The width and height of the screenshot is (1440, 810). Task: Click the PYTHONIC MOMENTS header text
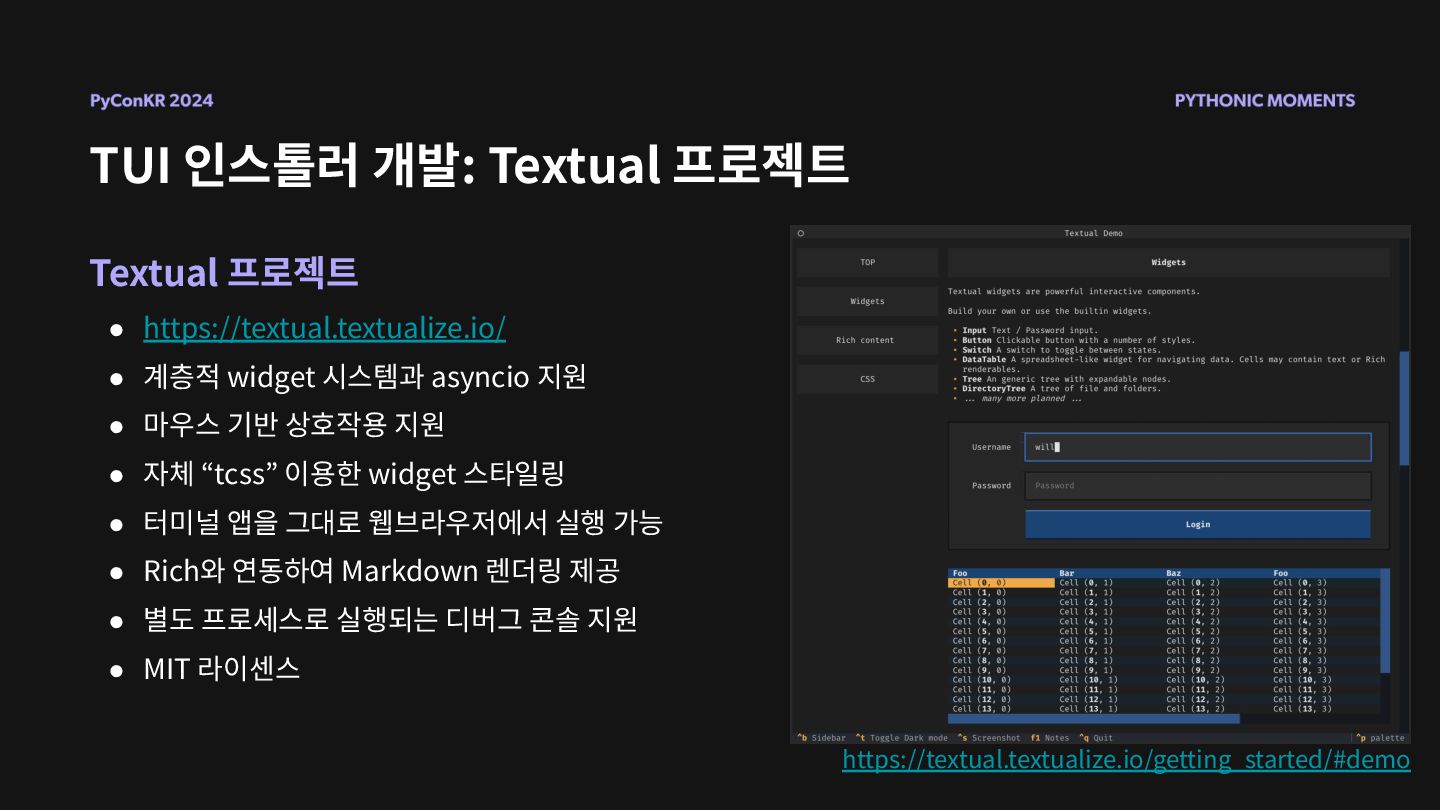(x=1265, y=100)
